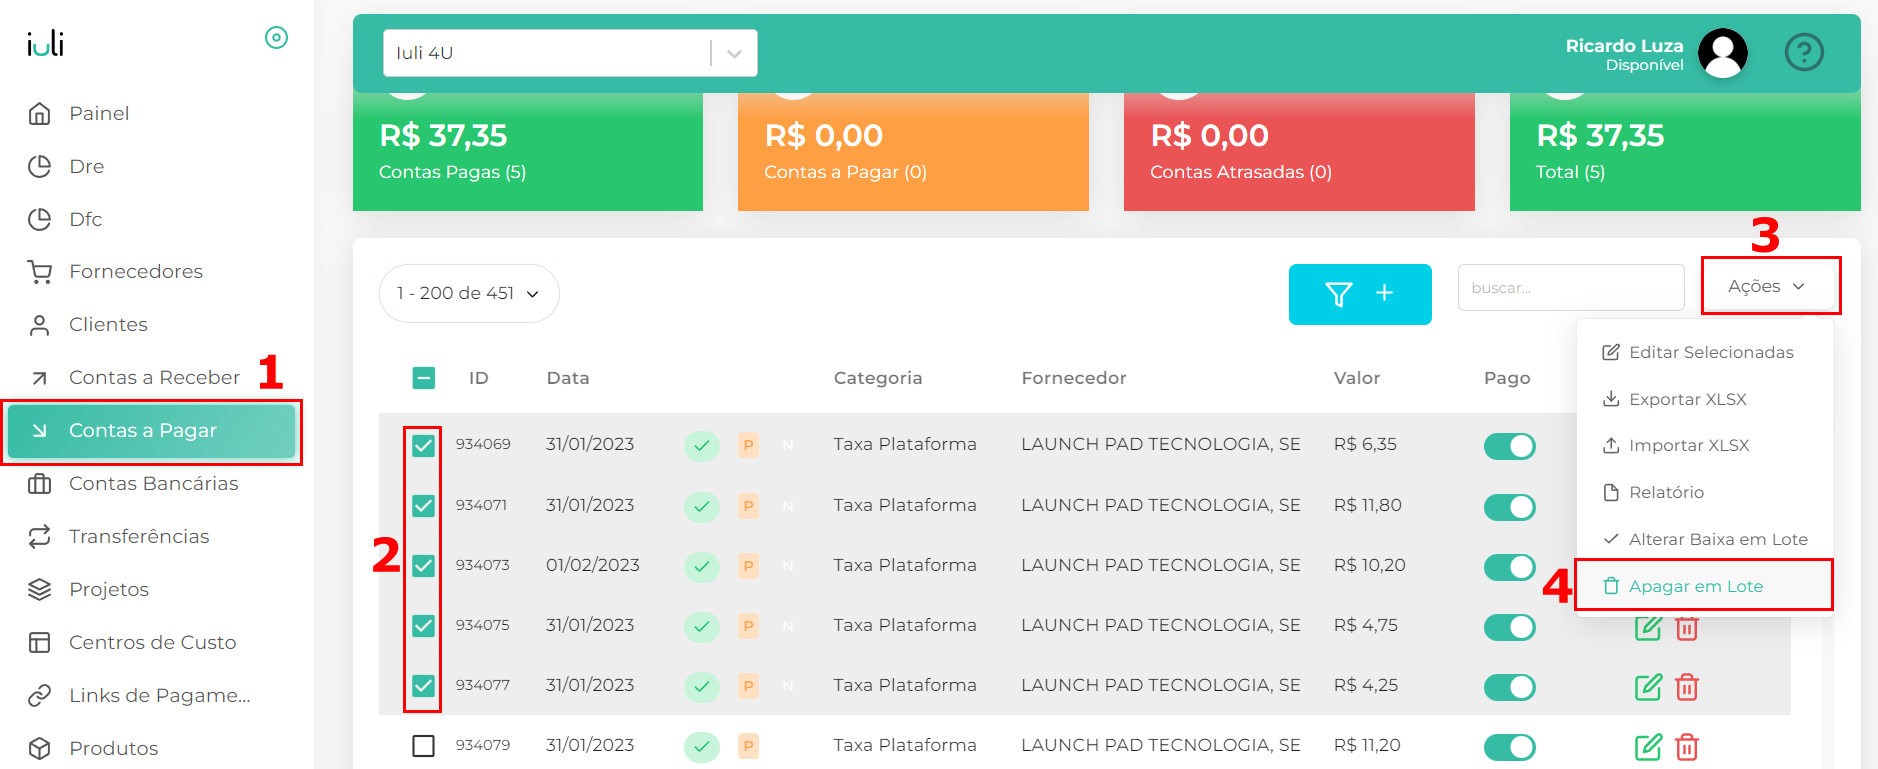Click the target icon beside the iuli logo
The image size is (1878, 769).
tap(276, 38)
